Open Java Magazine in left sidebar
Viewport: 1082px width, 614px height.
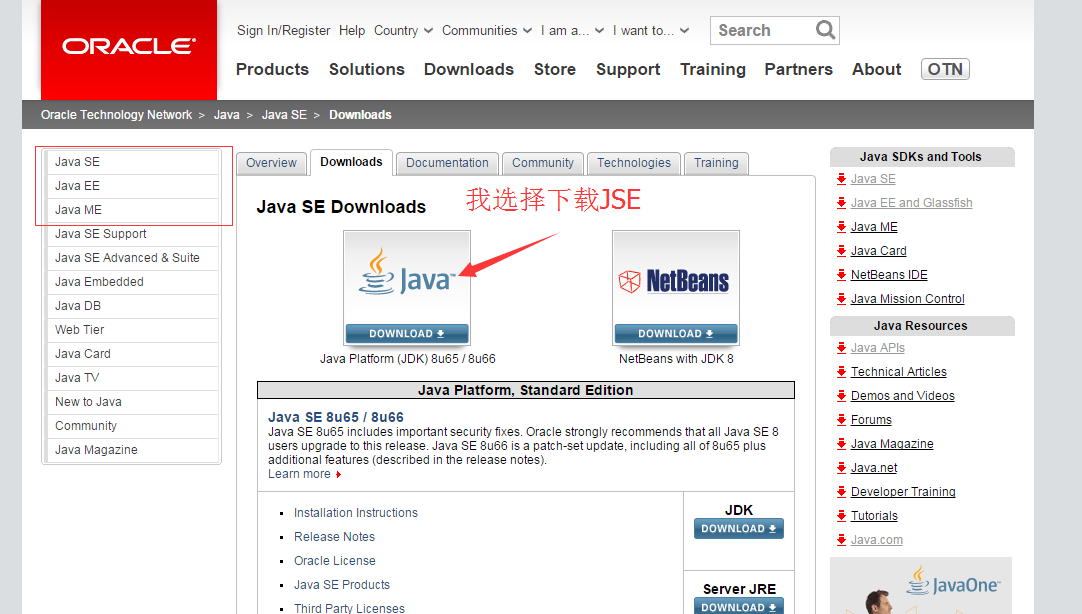tap(132, 450)
